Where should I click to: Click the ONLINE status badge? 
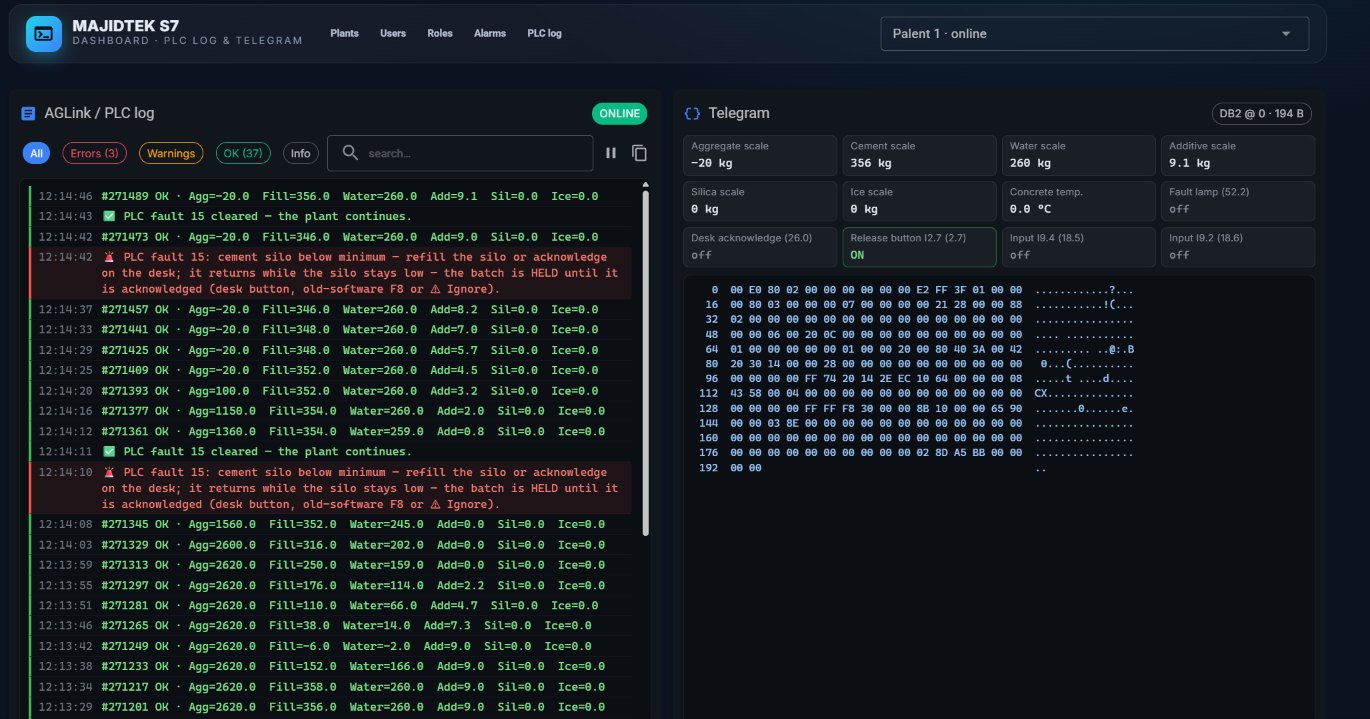coord(620,113)
